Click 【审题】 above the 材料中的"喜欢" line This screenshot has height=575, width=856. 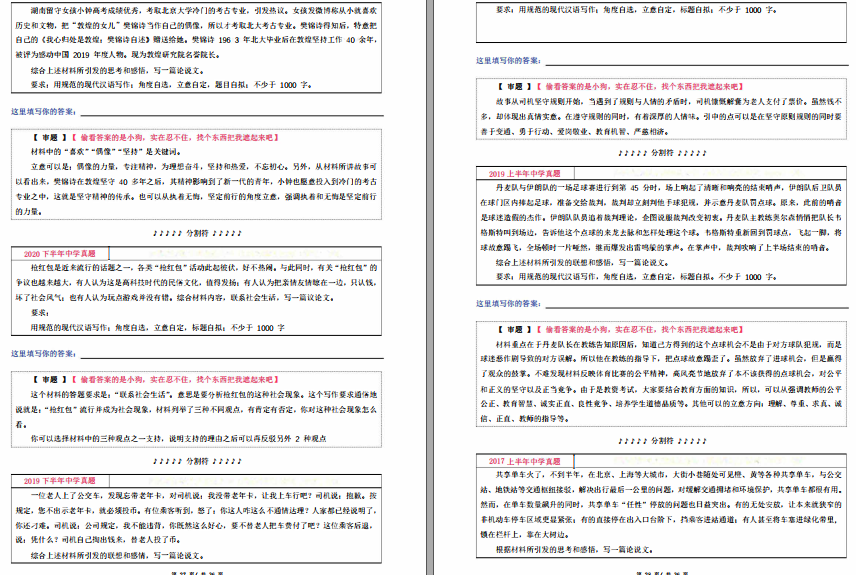tap(50, 138)
